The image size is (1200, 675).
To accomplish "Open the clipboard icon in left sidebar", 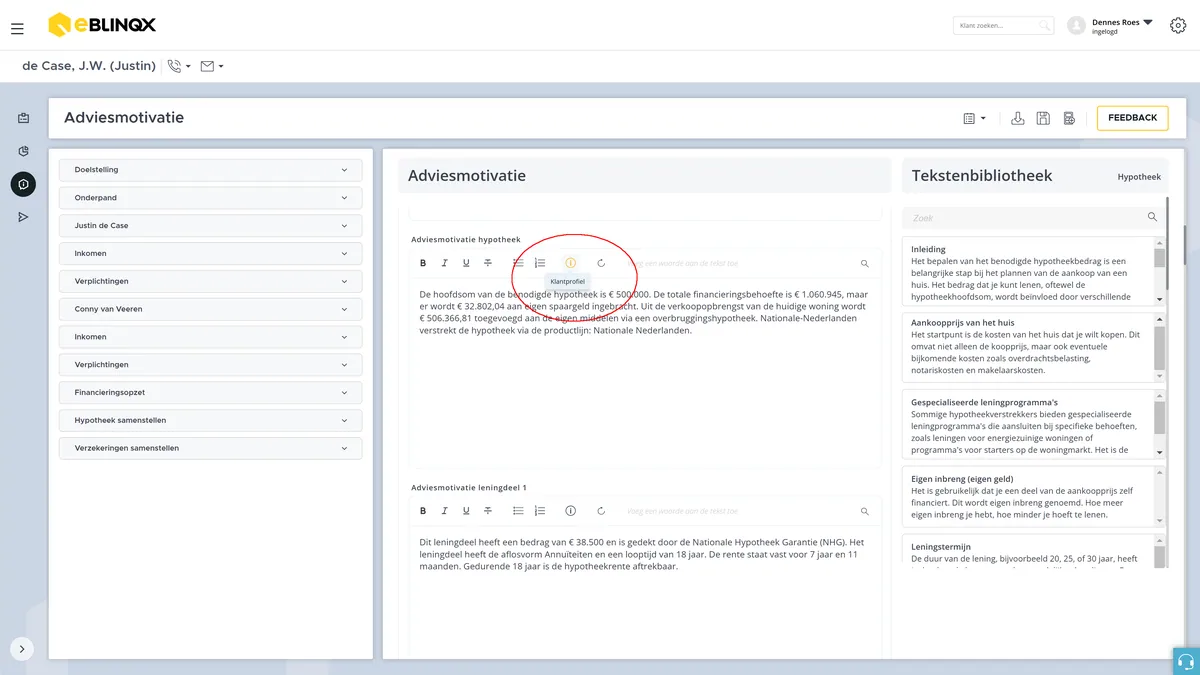I will (23, 118).
